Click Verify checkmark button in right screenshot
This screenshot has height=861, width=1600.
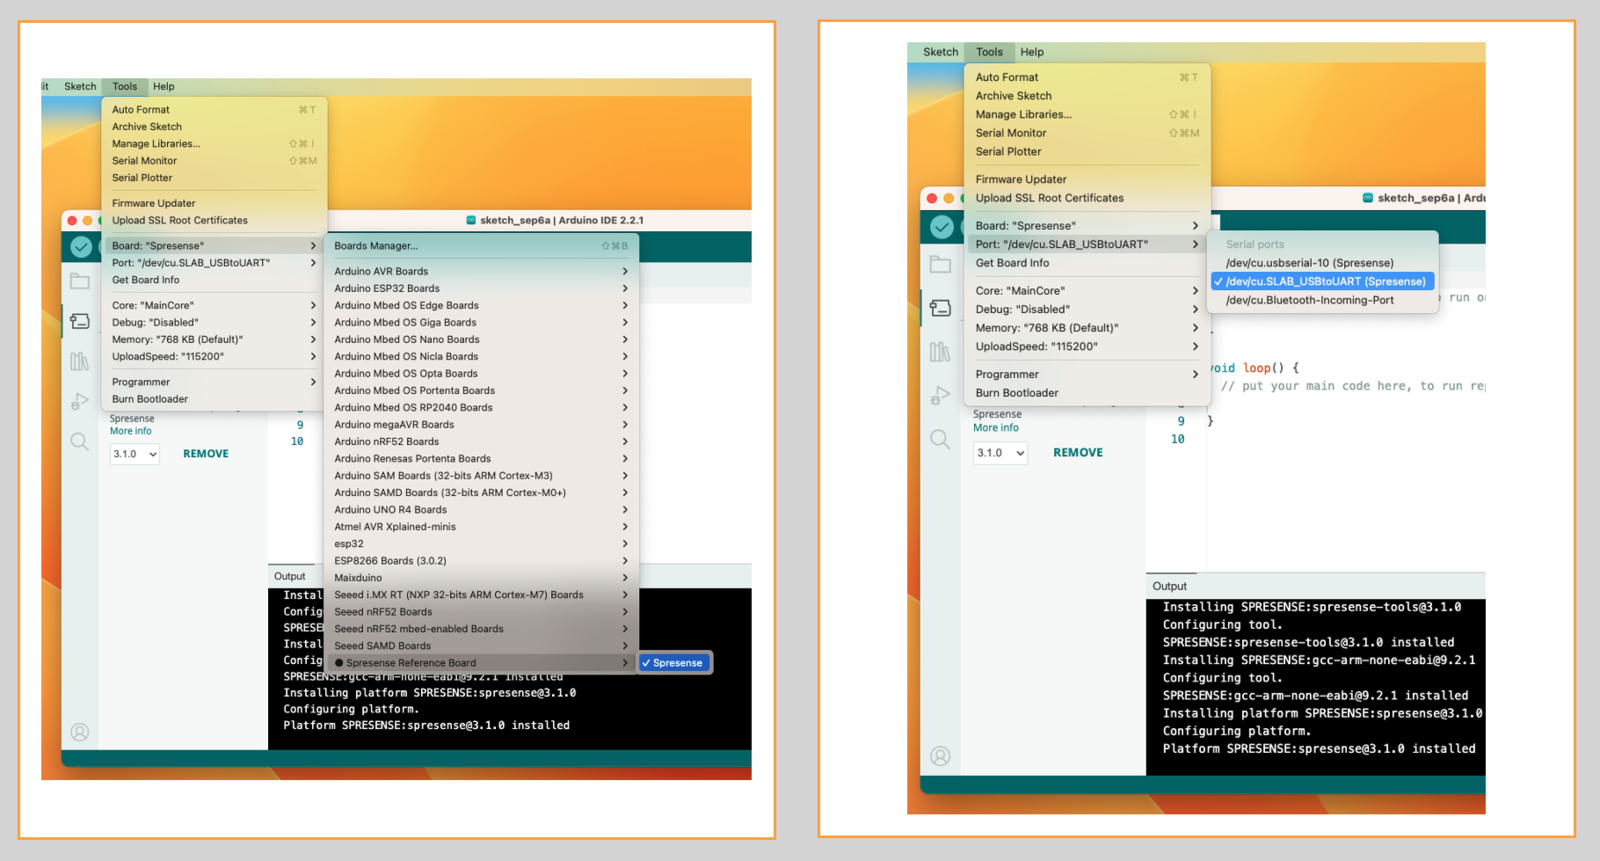click(x=941, y=227)
